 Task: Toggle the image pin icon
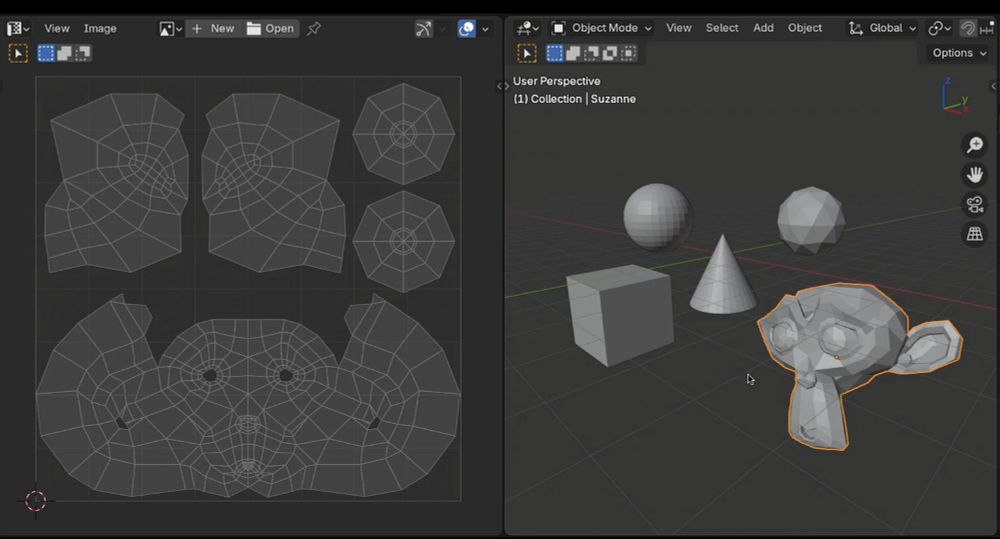[x=313, y=29]
